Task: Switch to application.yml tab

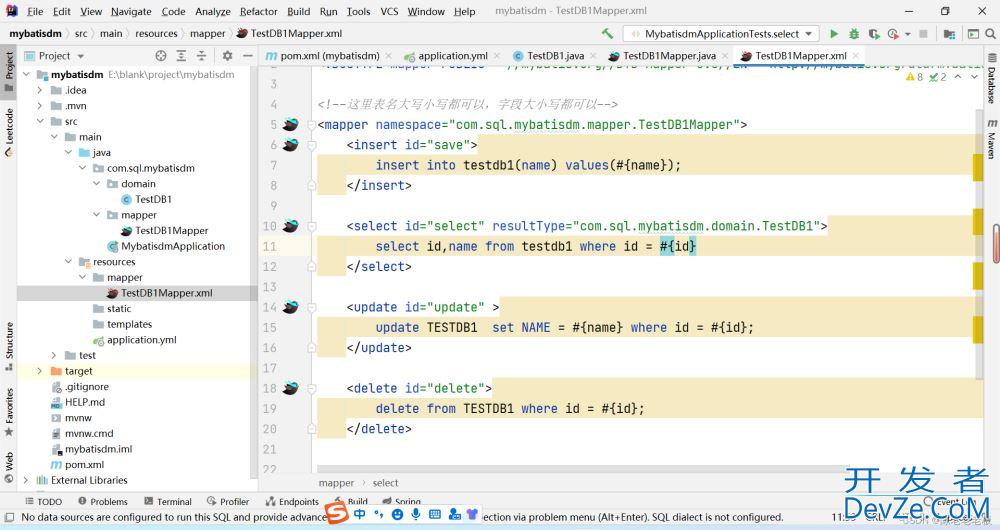Action: pyautogui.click(x=452, y=56)
